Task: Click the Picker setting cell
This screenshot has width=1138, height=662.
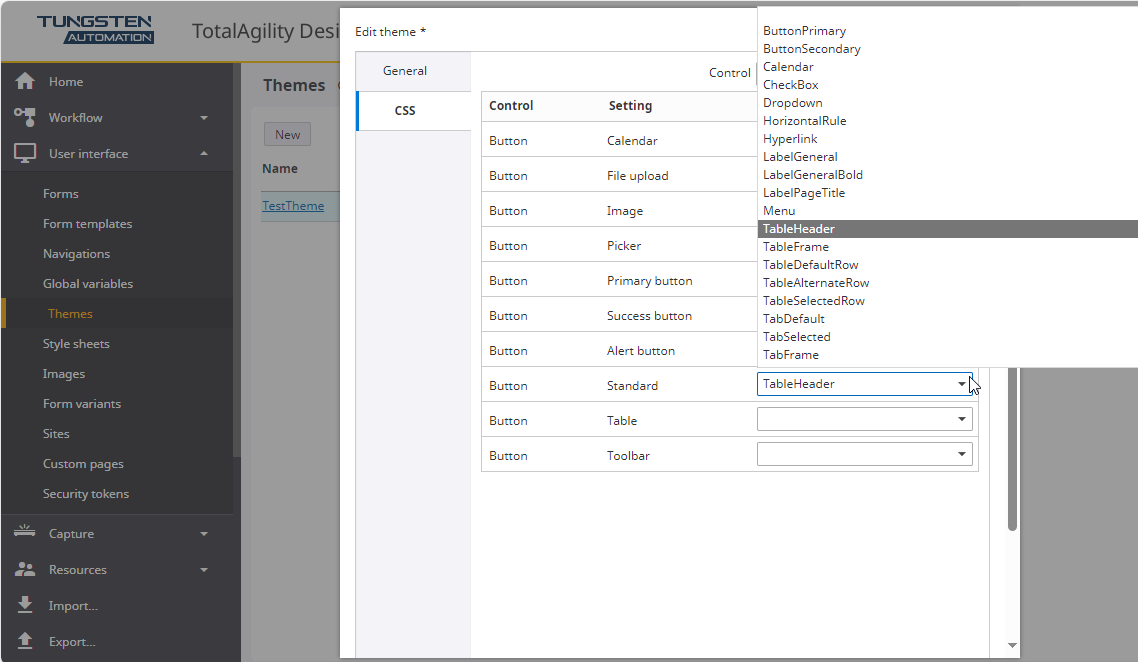Action: [x=624, y=246]
